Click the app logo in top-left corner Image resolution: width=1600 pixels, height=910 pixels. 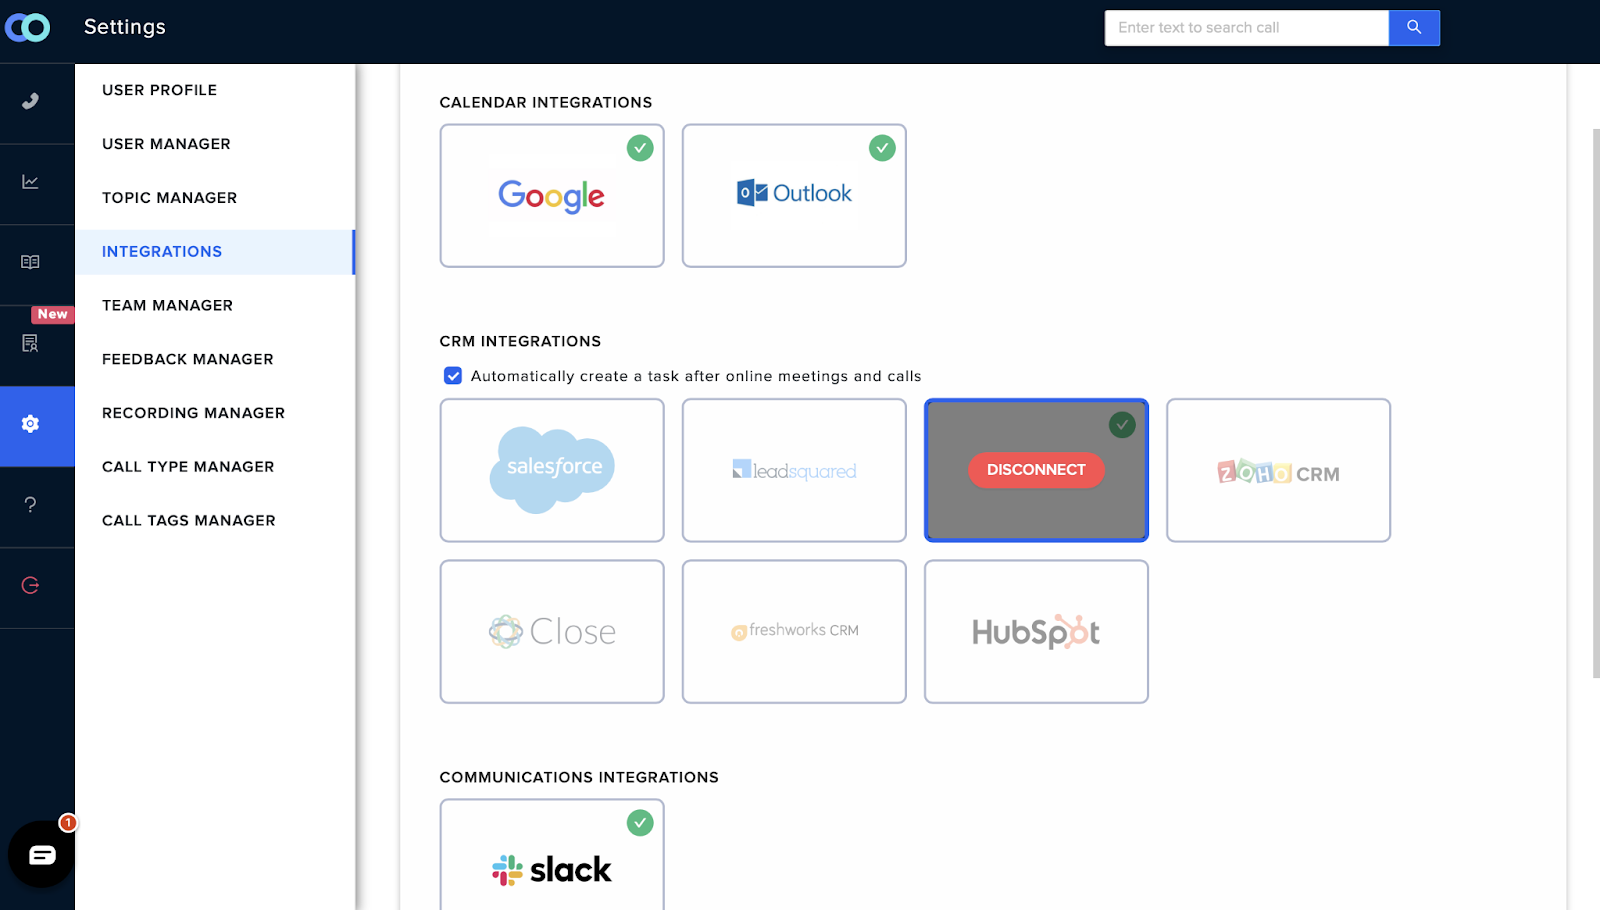coord(27,28)
